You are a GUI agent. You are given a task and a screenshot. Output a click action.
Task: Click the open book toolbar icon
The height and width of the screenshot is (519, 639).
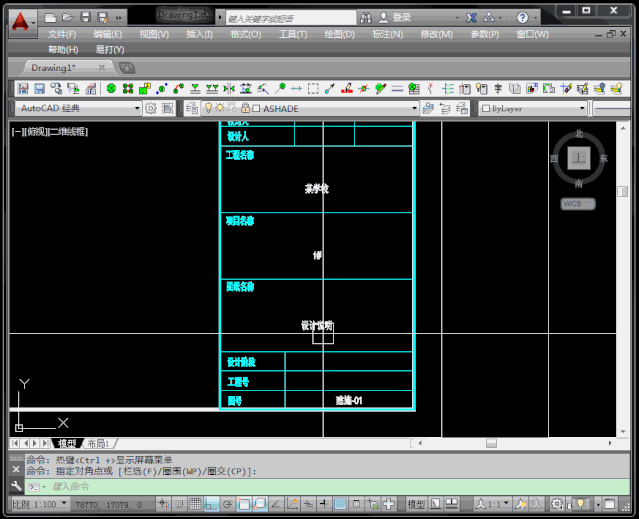point(515,88)
